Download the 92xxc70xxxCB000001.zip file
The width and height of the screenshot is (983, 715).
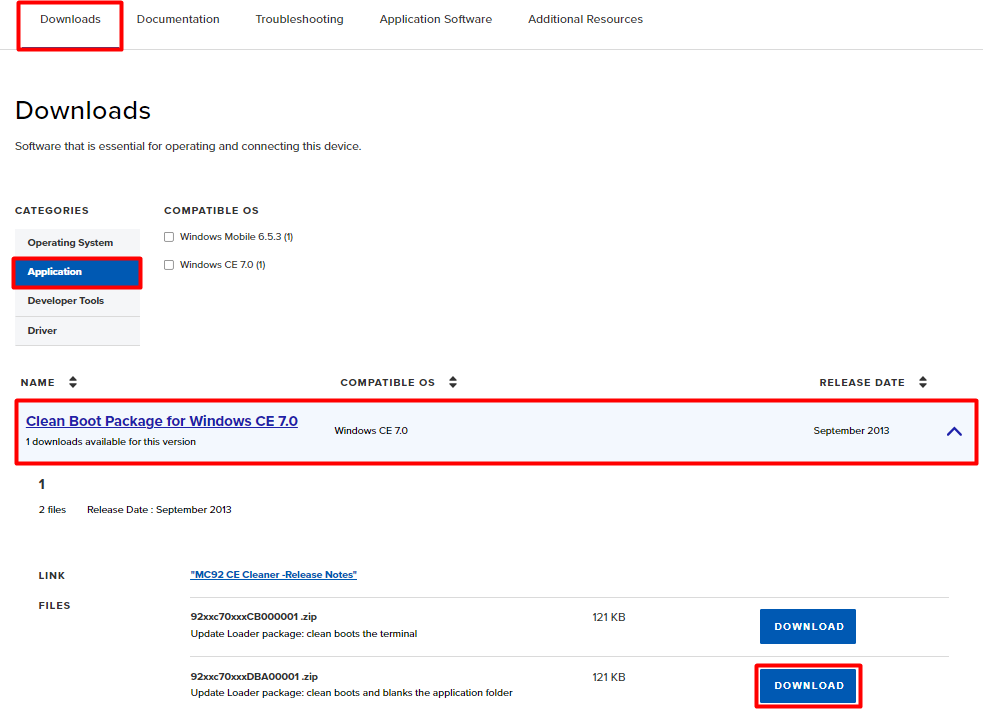(x=808, y=627)
